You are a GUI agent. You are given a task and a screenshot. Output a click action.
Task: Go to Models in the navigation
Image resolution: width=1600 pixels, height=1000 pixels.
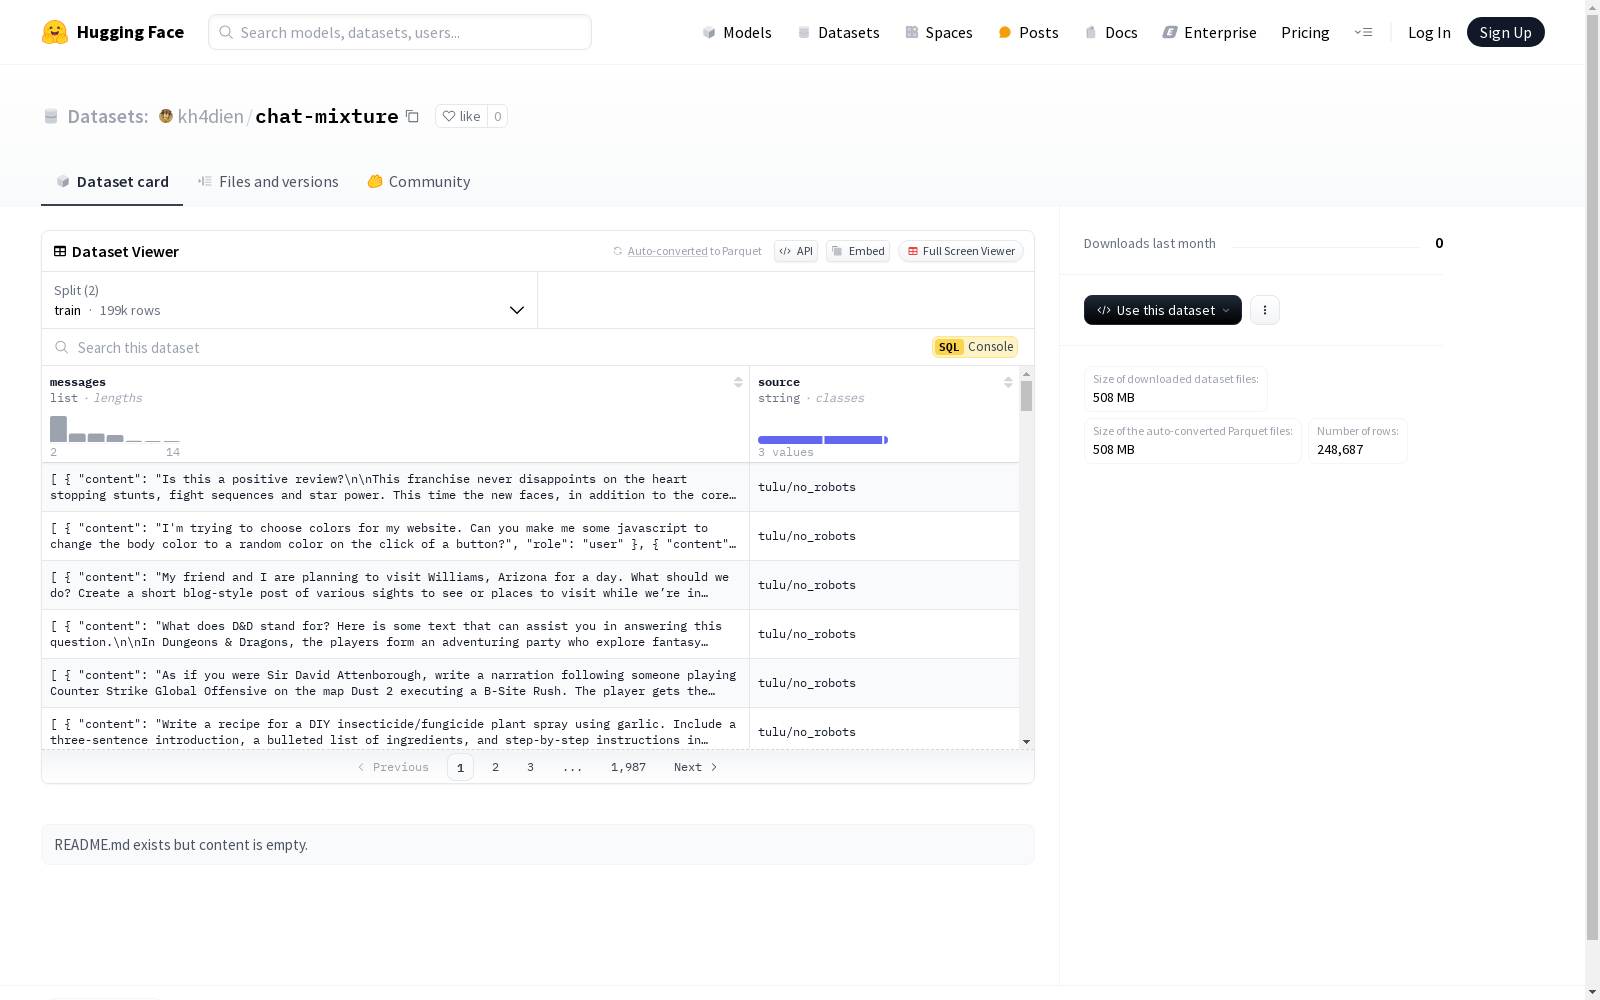(x=737, y=32)
